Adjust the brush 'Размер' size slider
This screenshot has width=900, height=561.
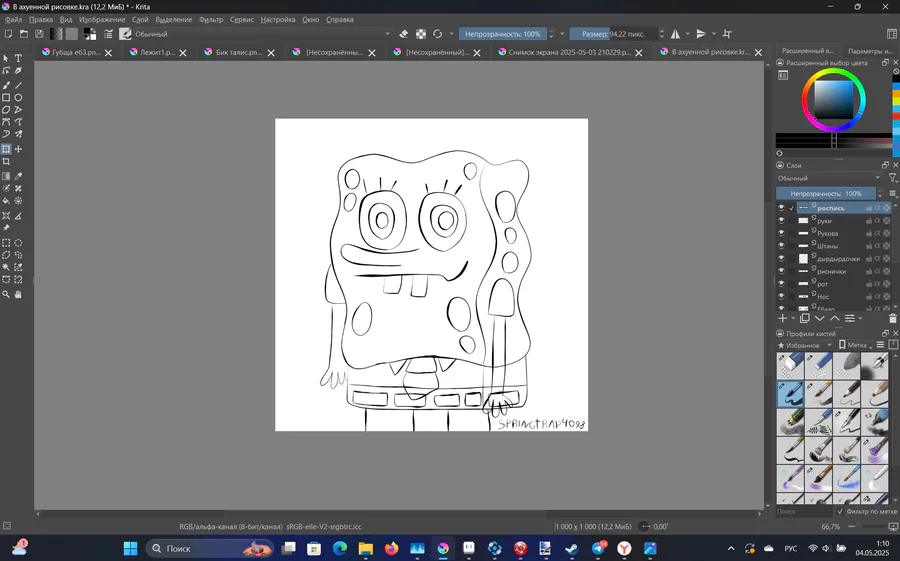(x=613, y=34)
